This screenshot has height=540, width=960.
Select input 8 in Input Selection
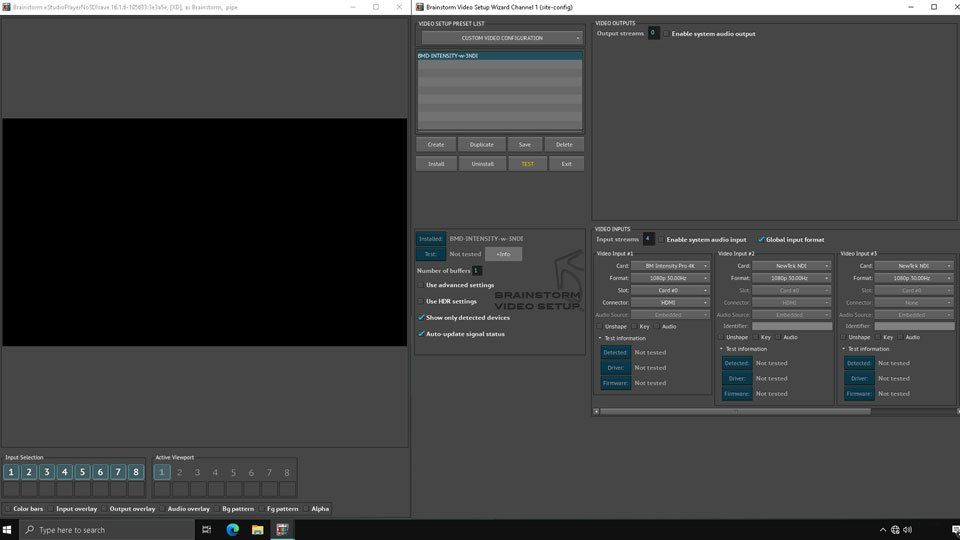(137, 472)
